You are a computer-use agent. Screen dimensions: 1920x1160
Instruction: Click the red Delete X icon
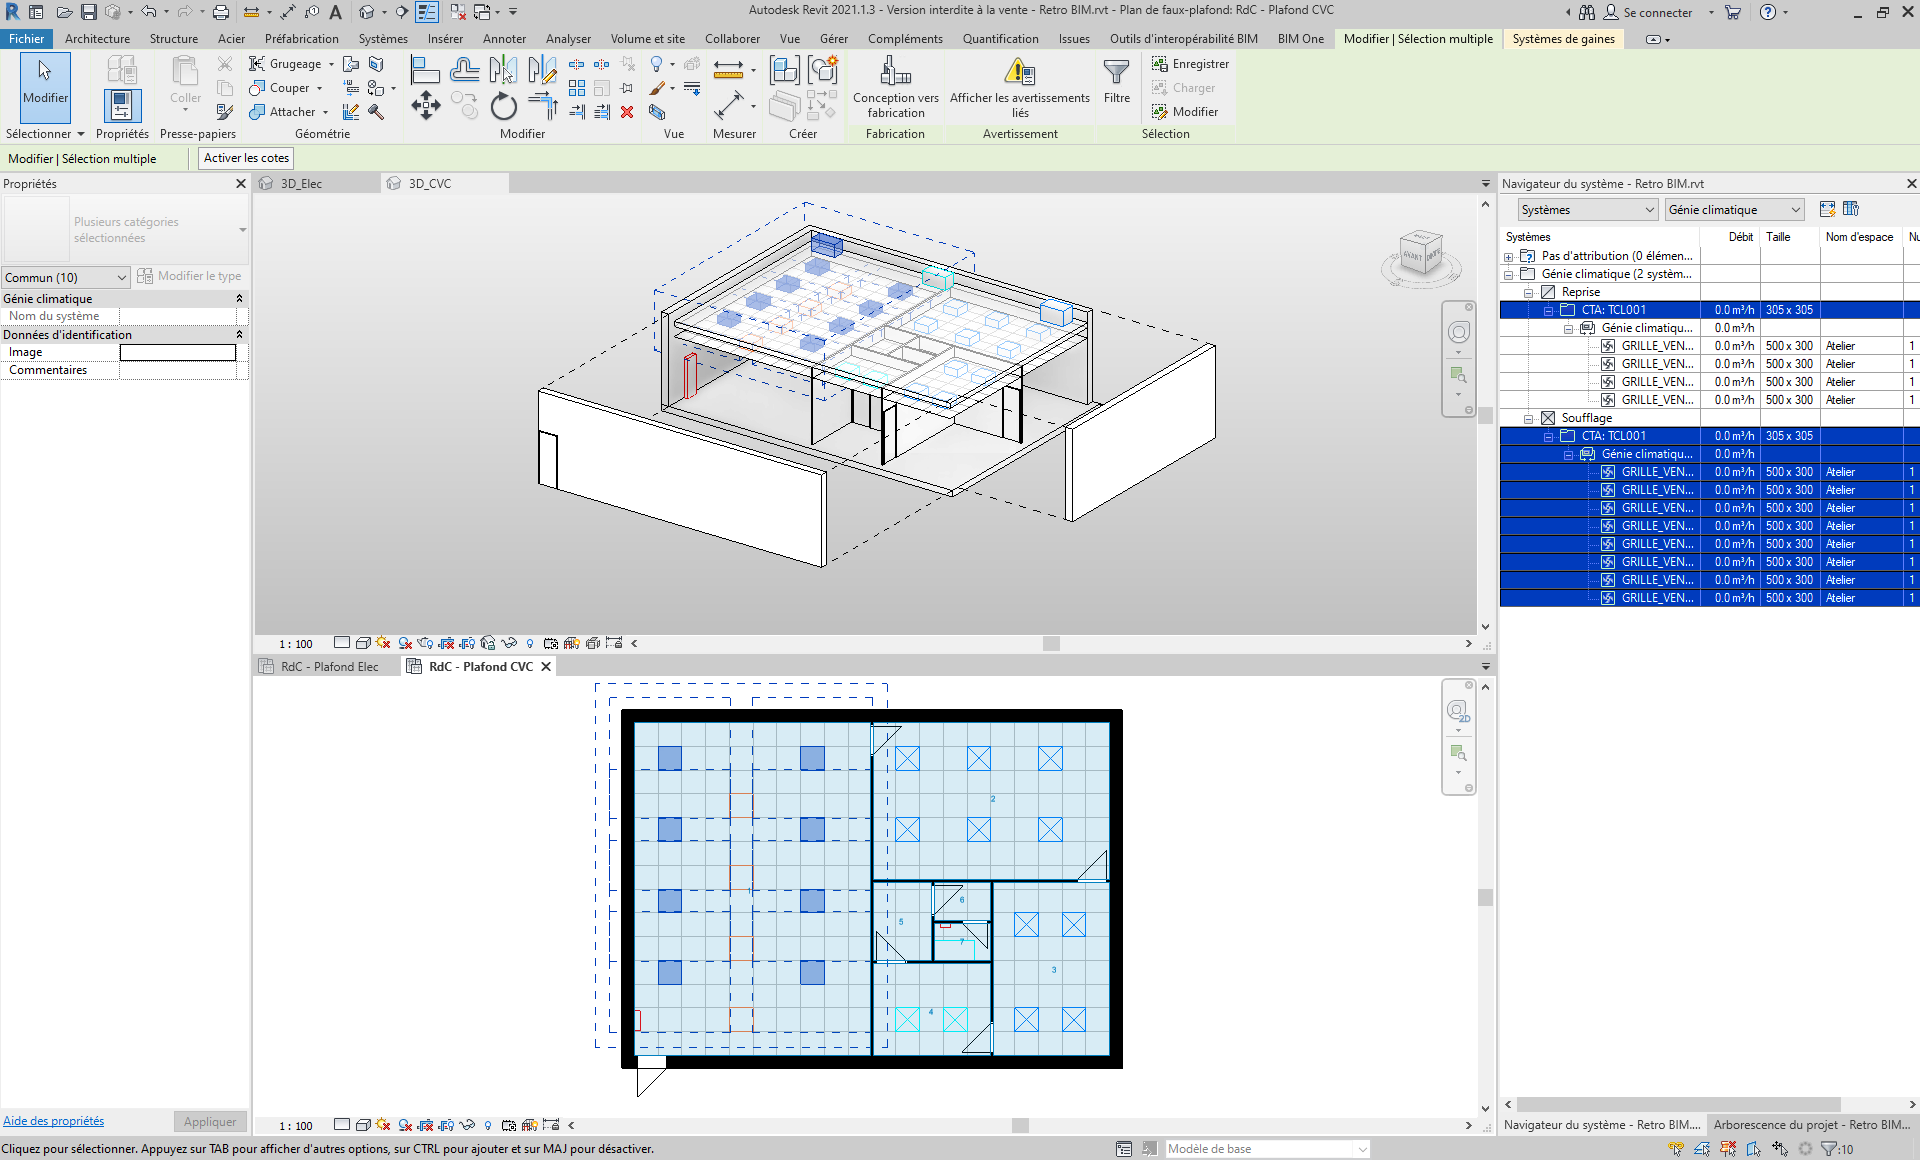pos(627,112)
